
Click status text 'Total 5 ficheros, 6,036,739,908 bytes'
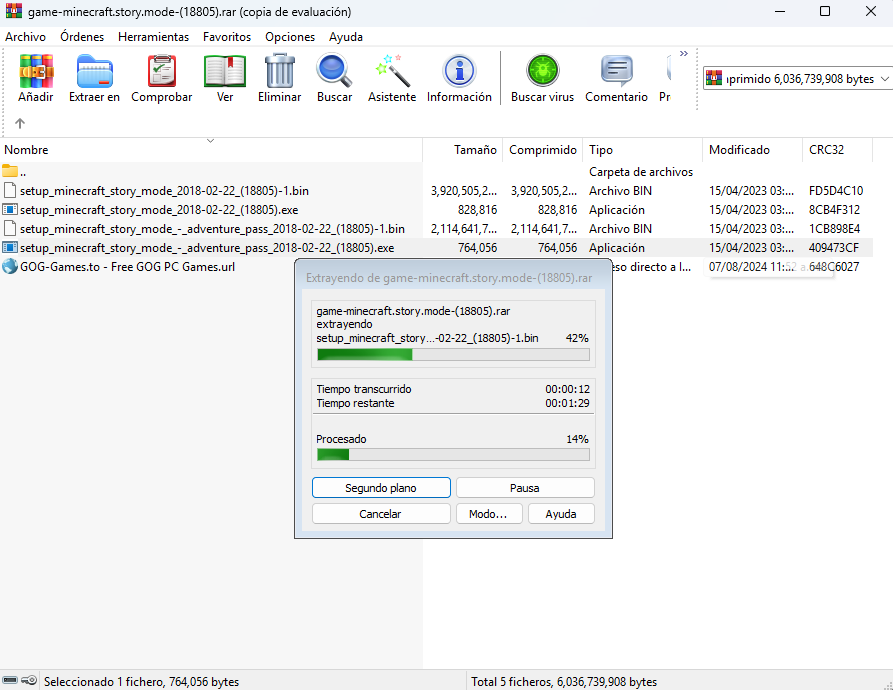pyautogui.click(x=564, y=681)
